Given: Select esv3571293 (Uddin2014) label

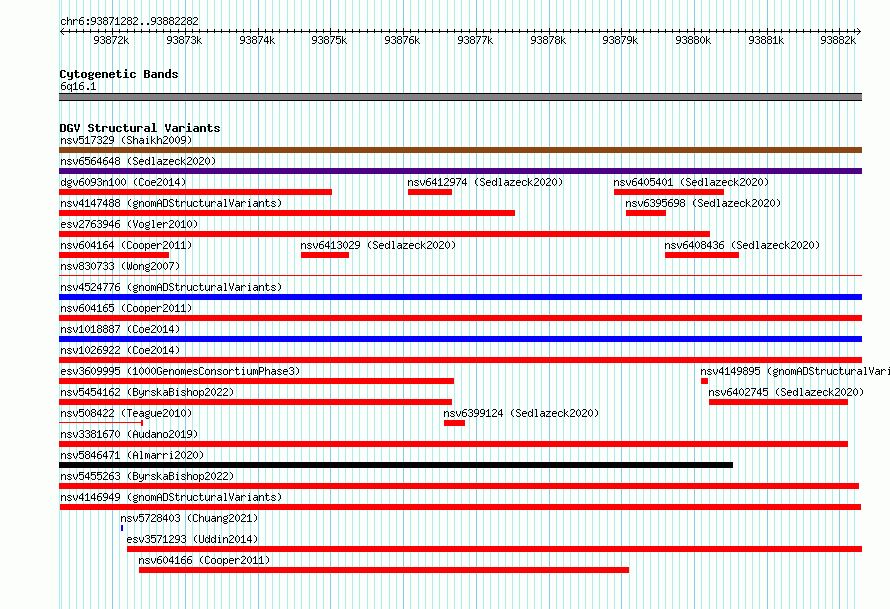Looking at the screenshot, I should coord(192,539).
